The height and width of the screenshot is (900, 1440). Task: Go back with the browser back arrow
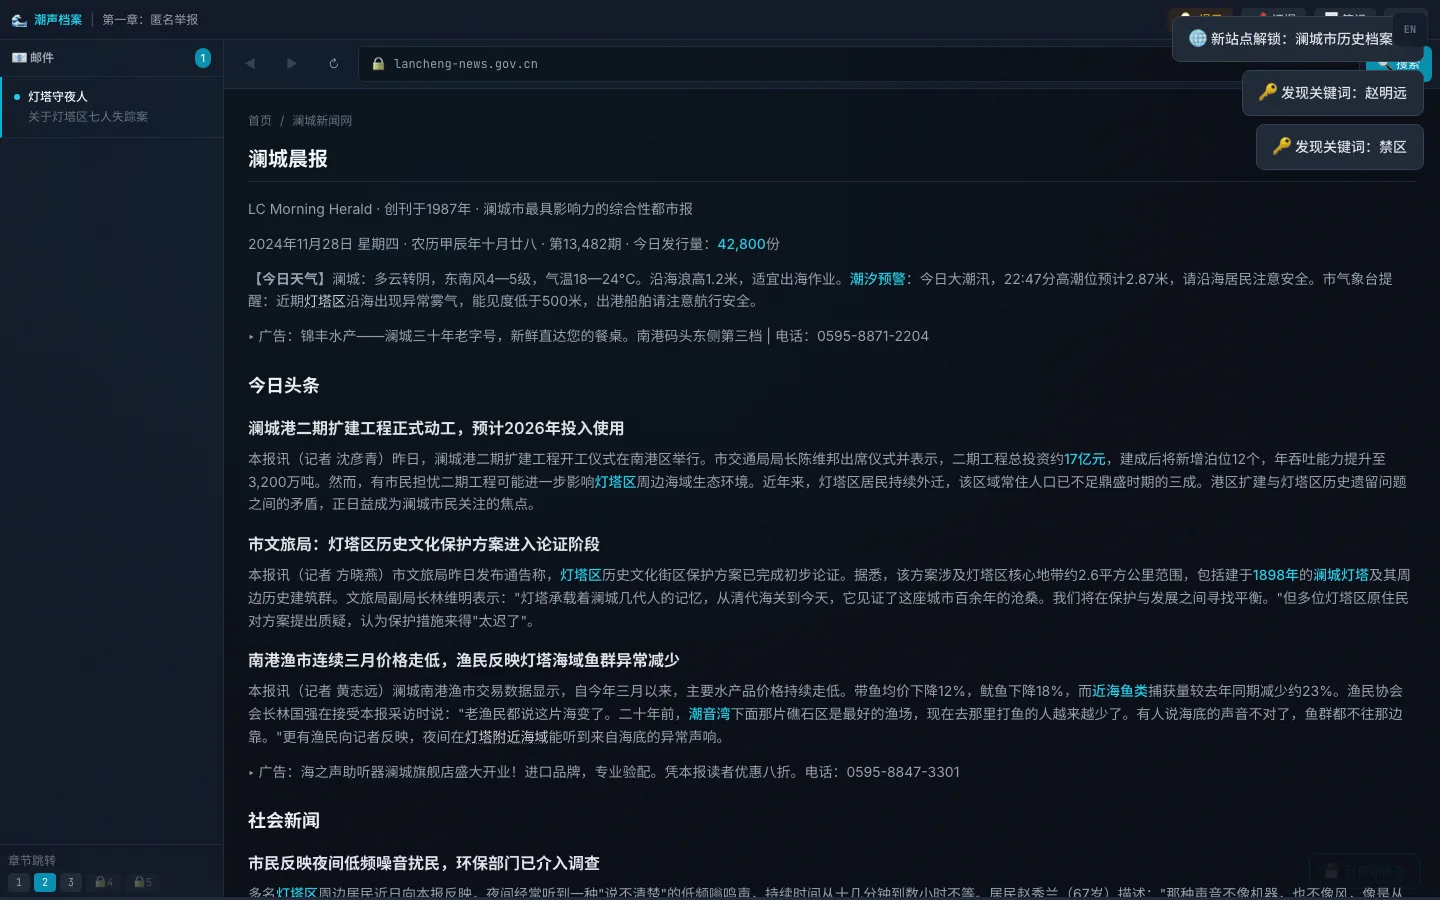point(250,64)
